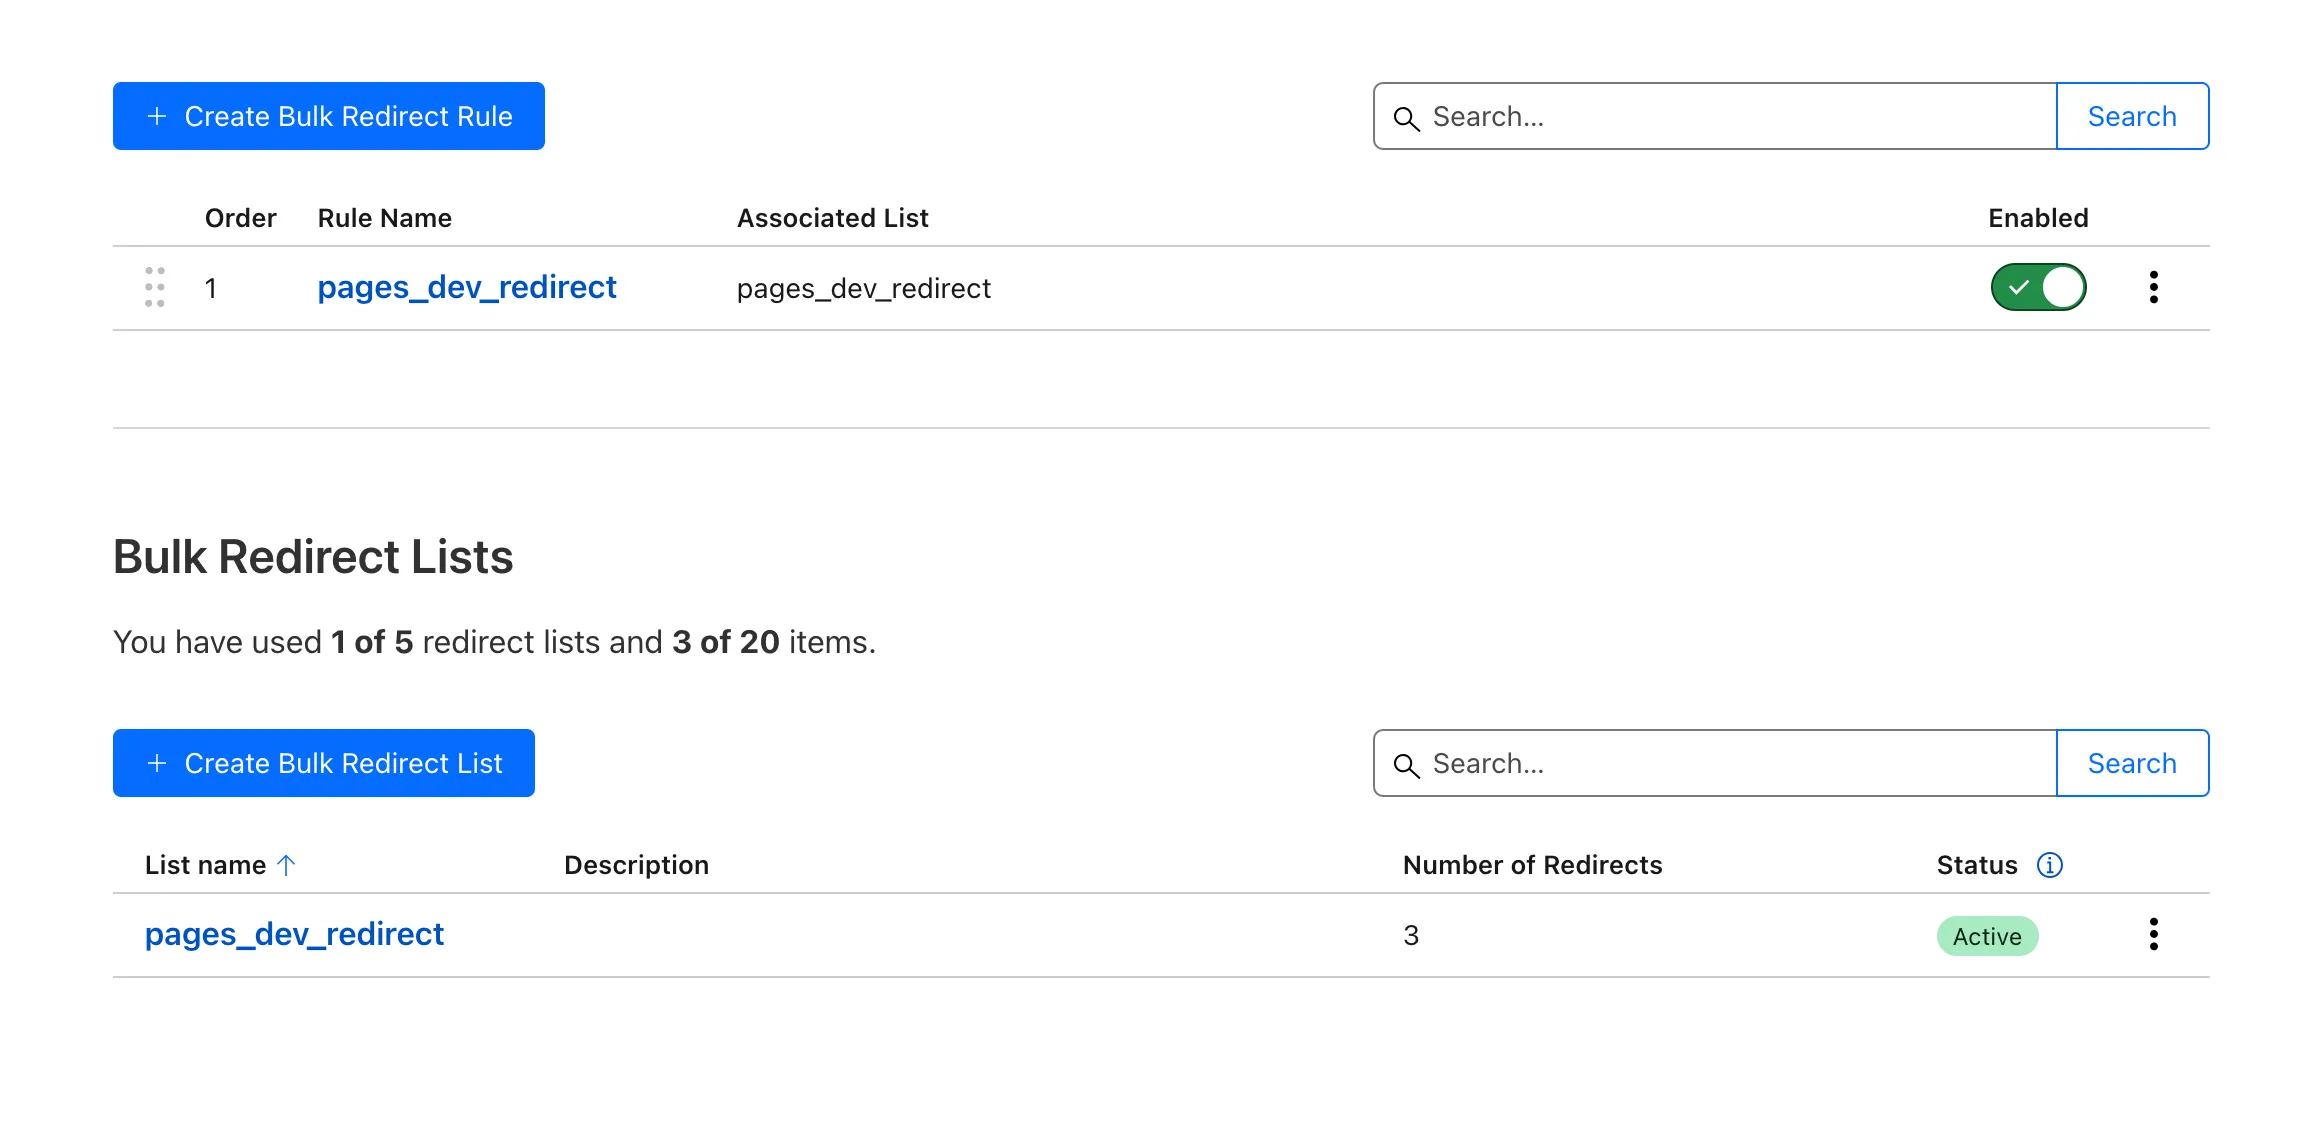Open pages_dev_redirect list name link
The height and width of the screenshot is (1124, 2322).
click(x=294, y=934)
